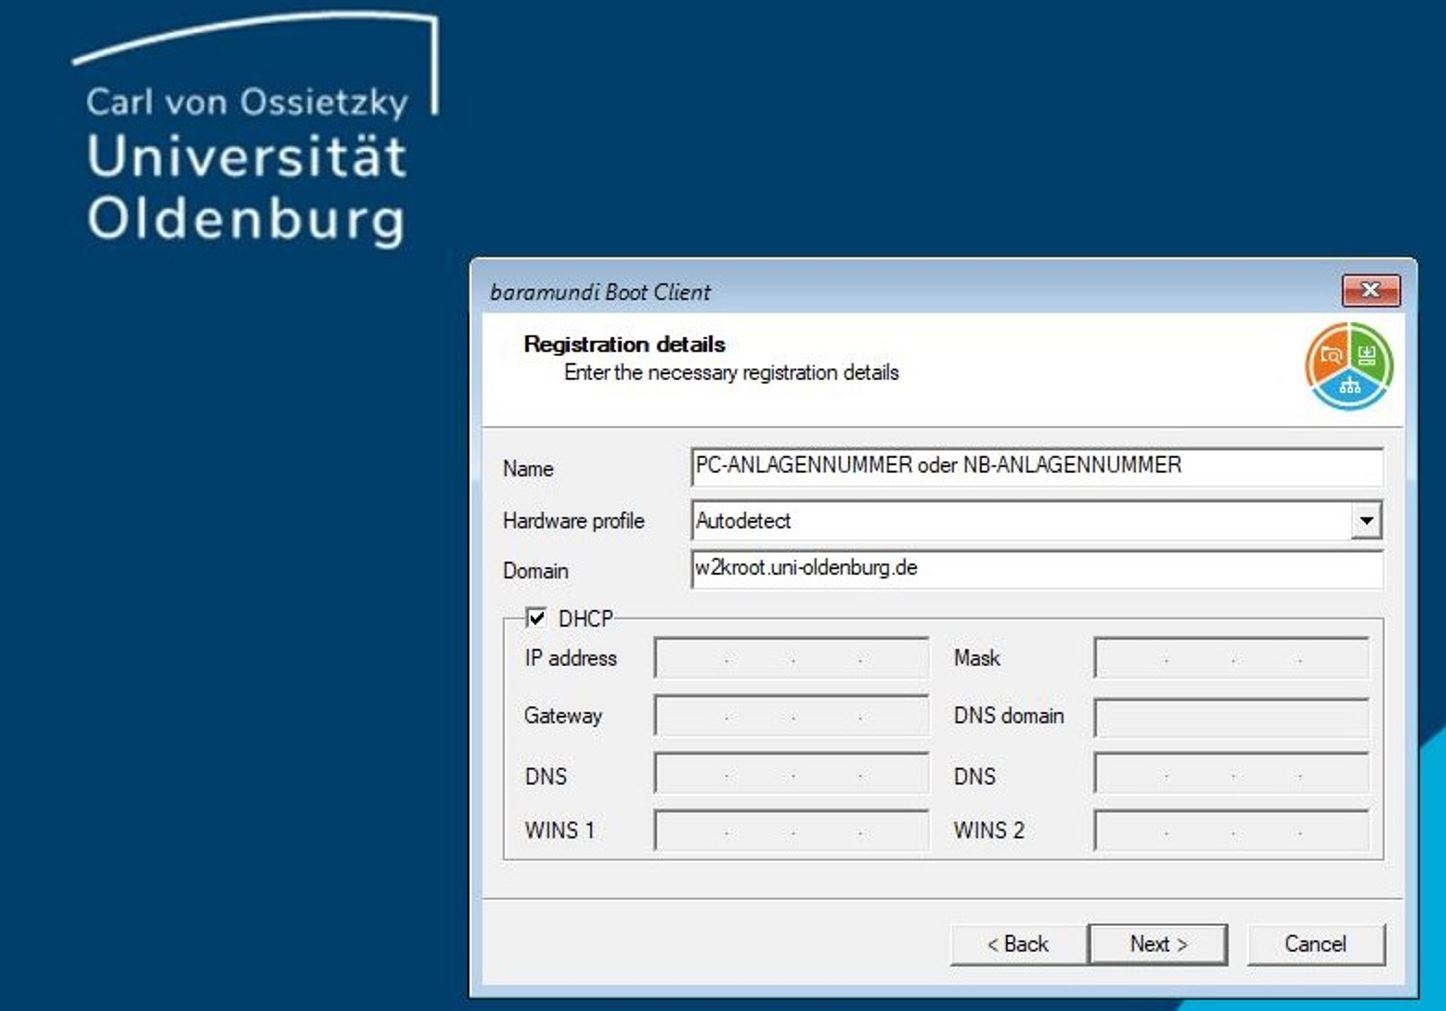Click the WINS 1 address field
The height and width of the screenshot is (1011, 1446).
(791, 831)
